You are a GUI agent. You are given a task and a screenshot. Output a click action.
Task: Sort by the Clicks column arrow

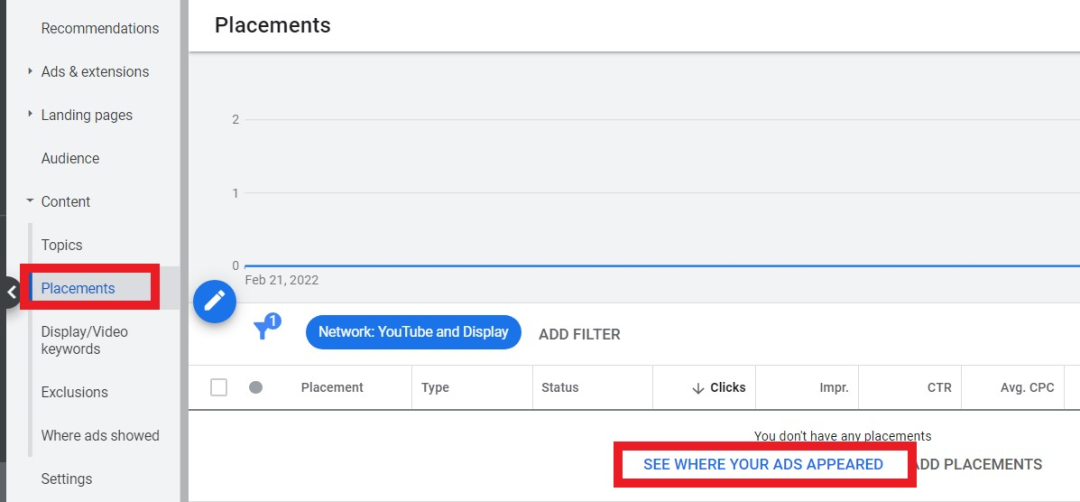point(698,388)
